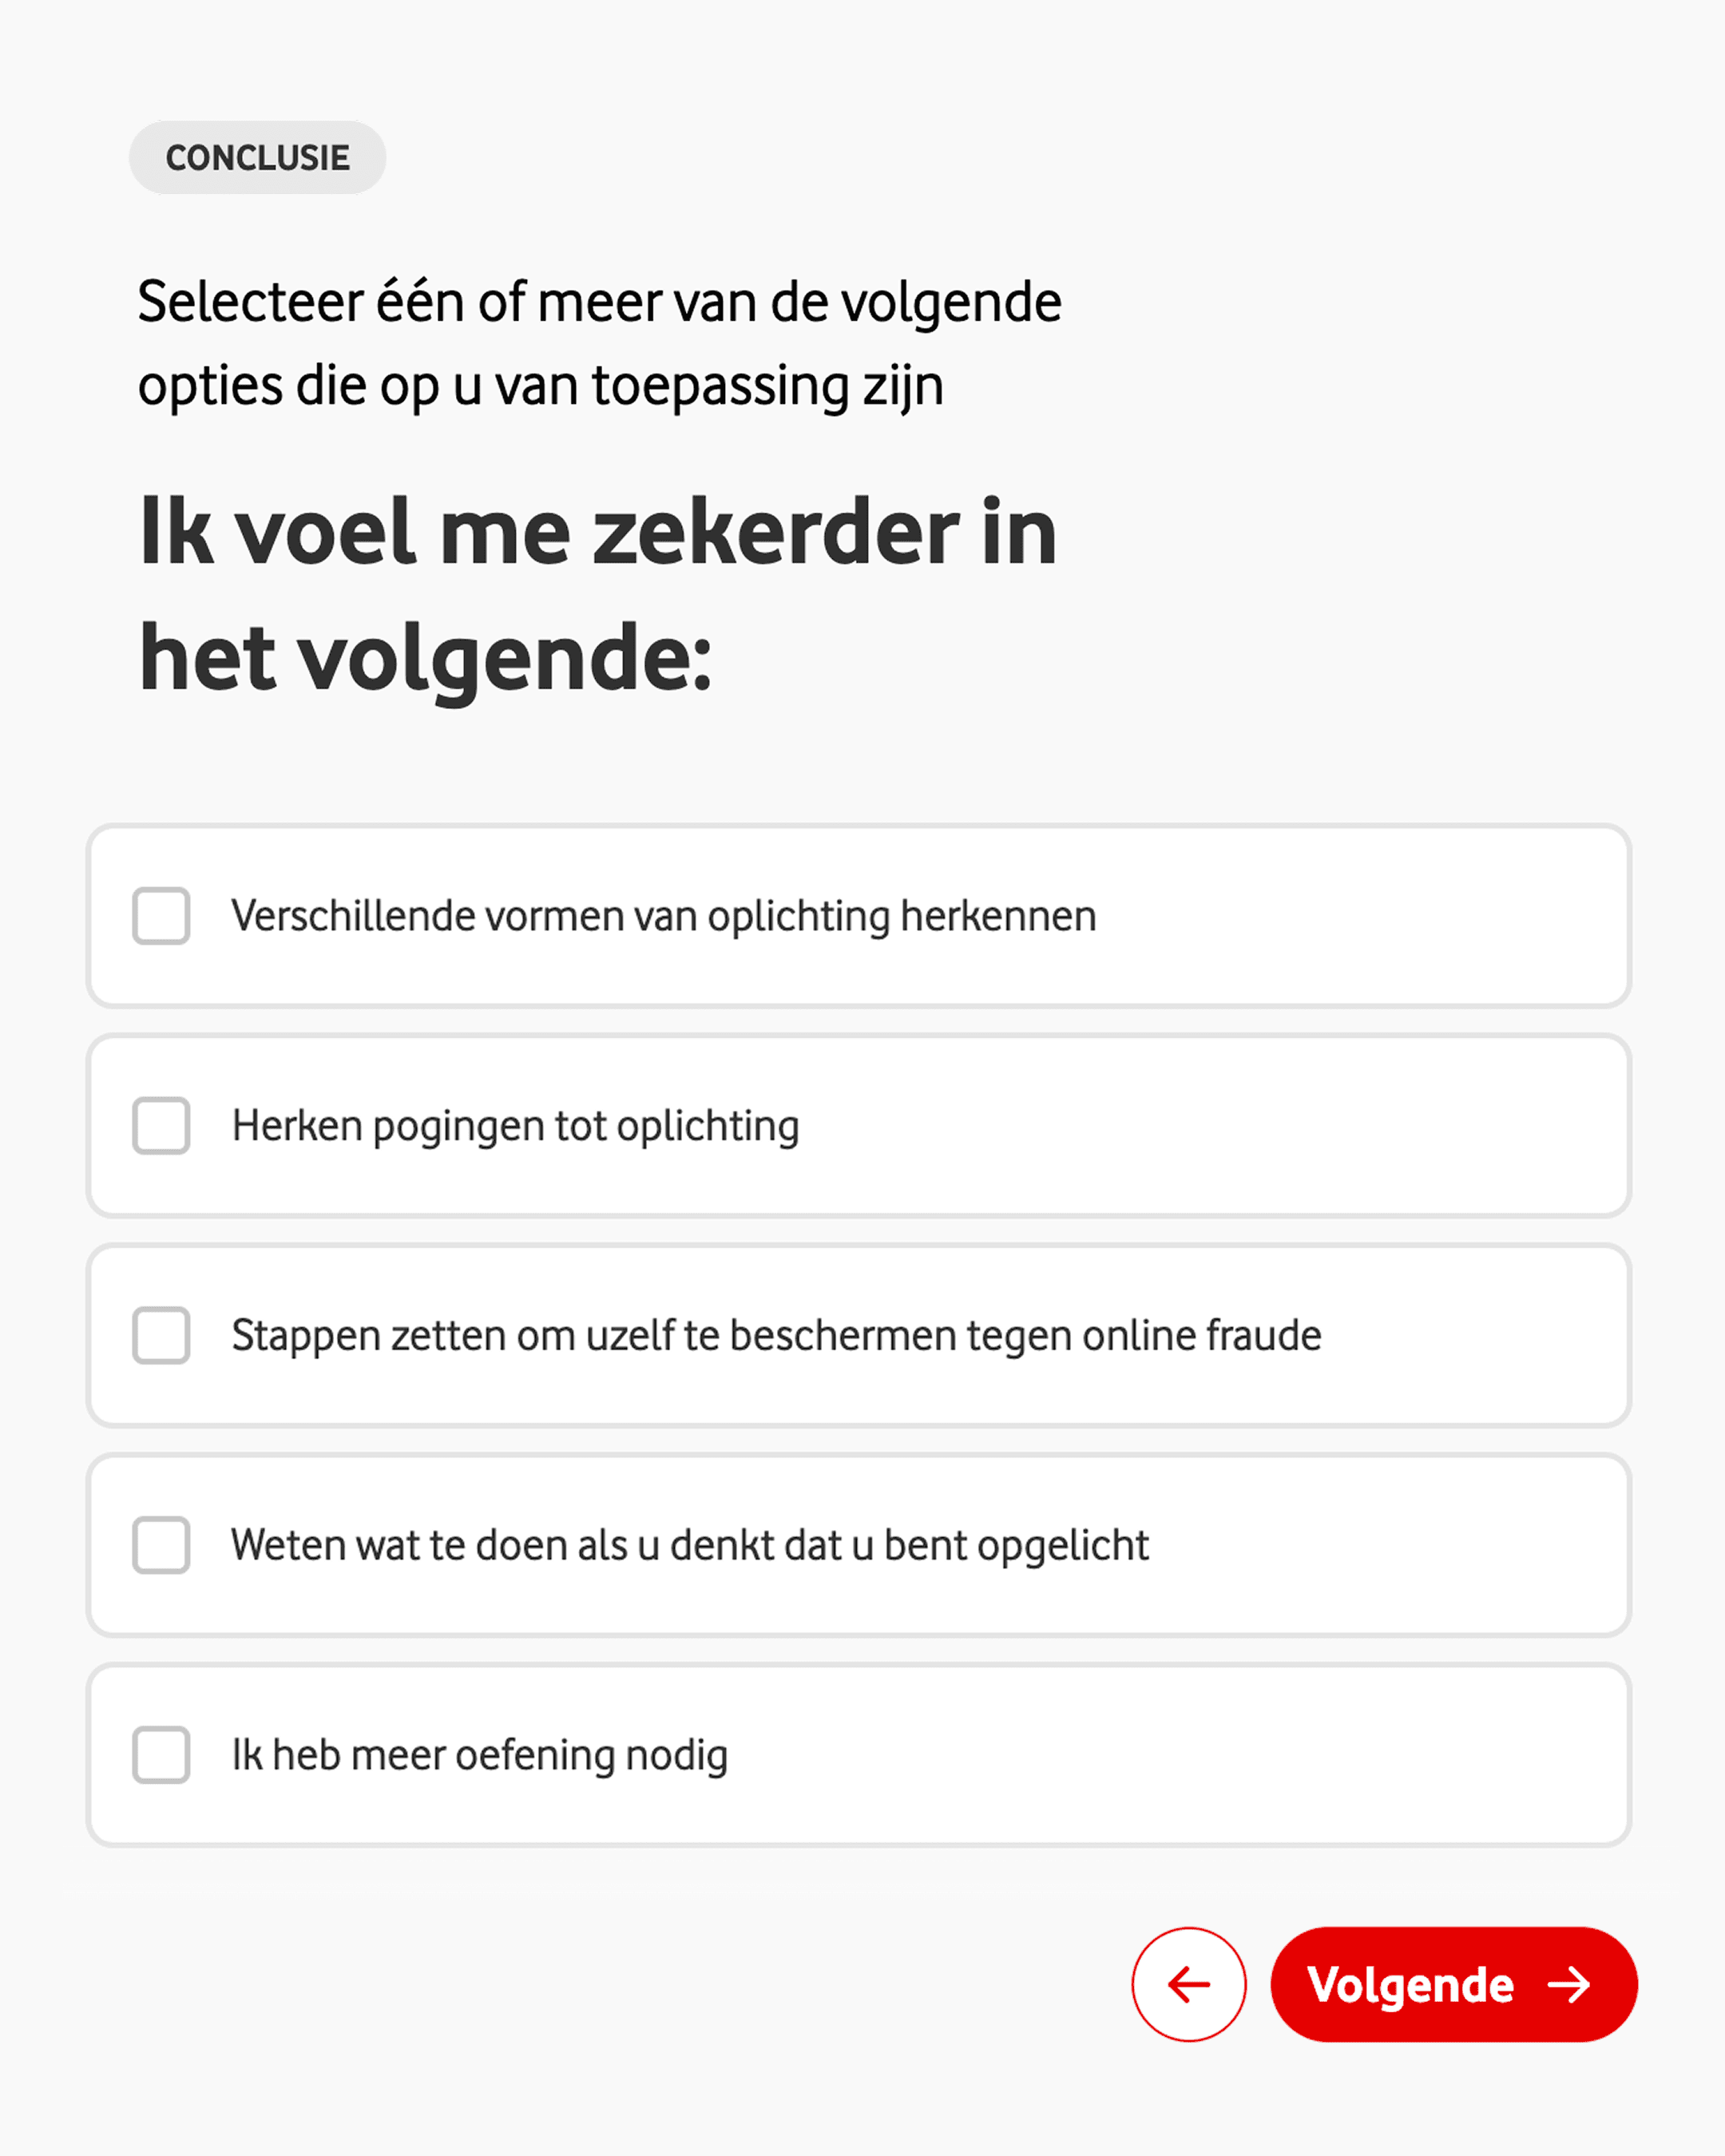Click the right arrow icon inside Volgende

(1568, 1985)
